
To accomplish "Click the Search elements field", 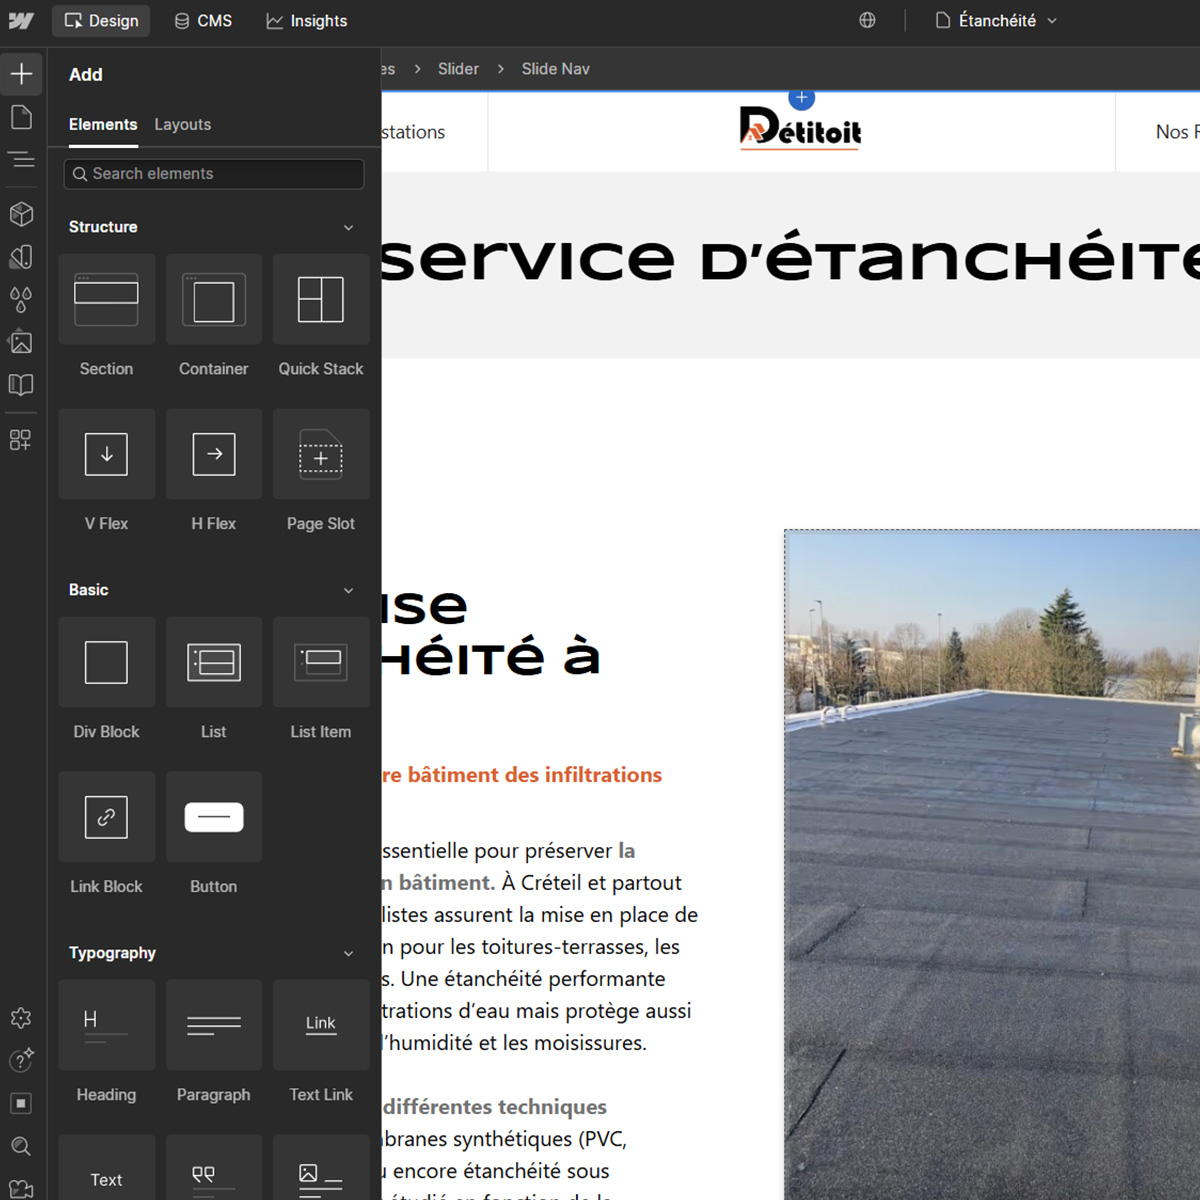I will [x=214, y=174].
